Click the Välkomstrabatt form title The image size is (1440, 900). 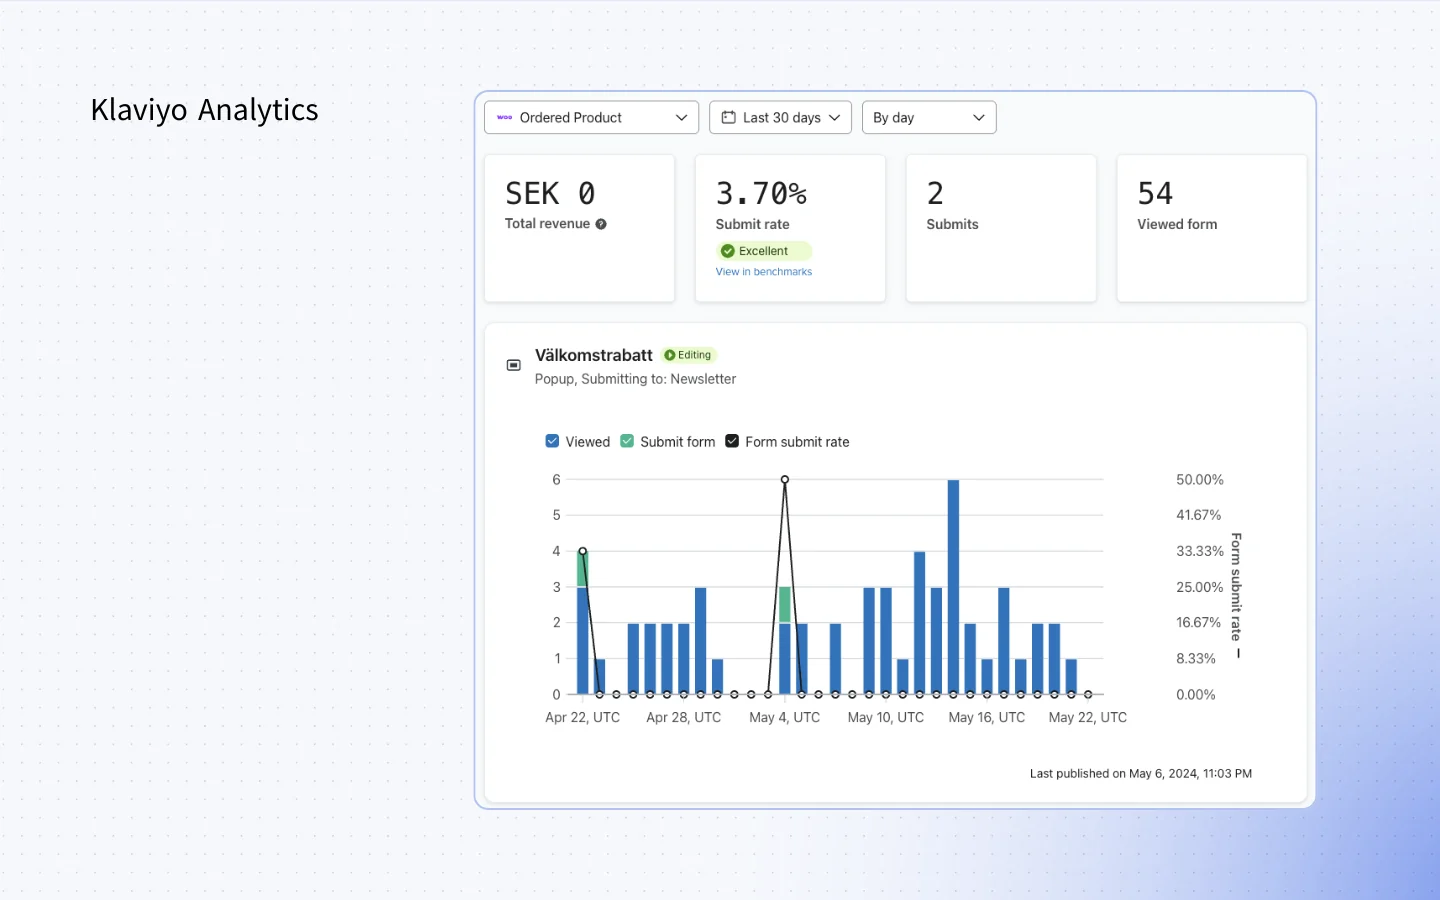tap(594, 355)
